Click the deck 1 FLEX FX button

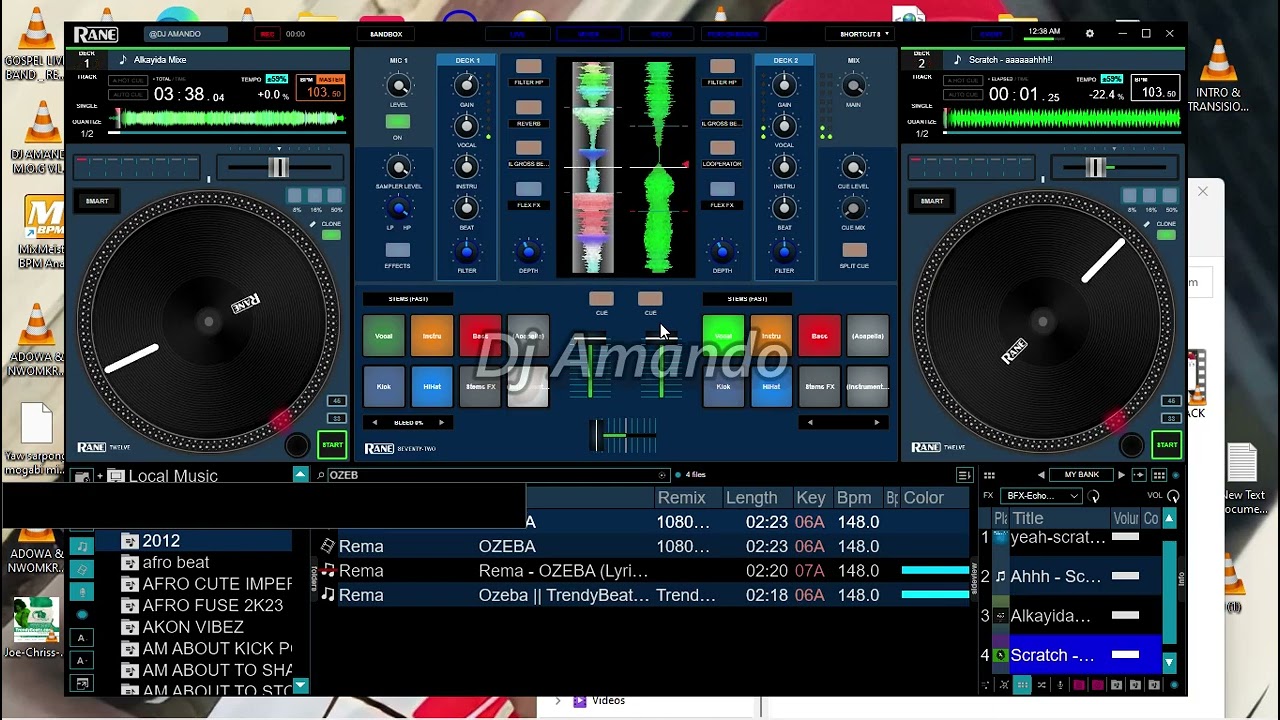click(528, 189)
